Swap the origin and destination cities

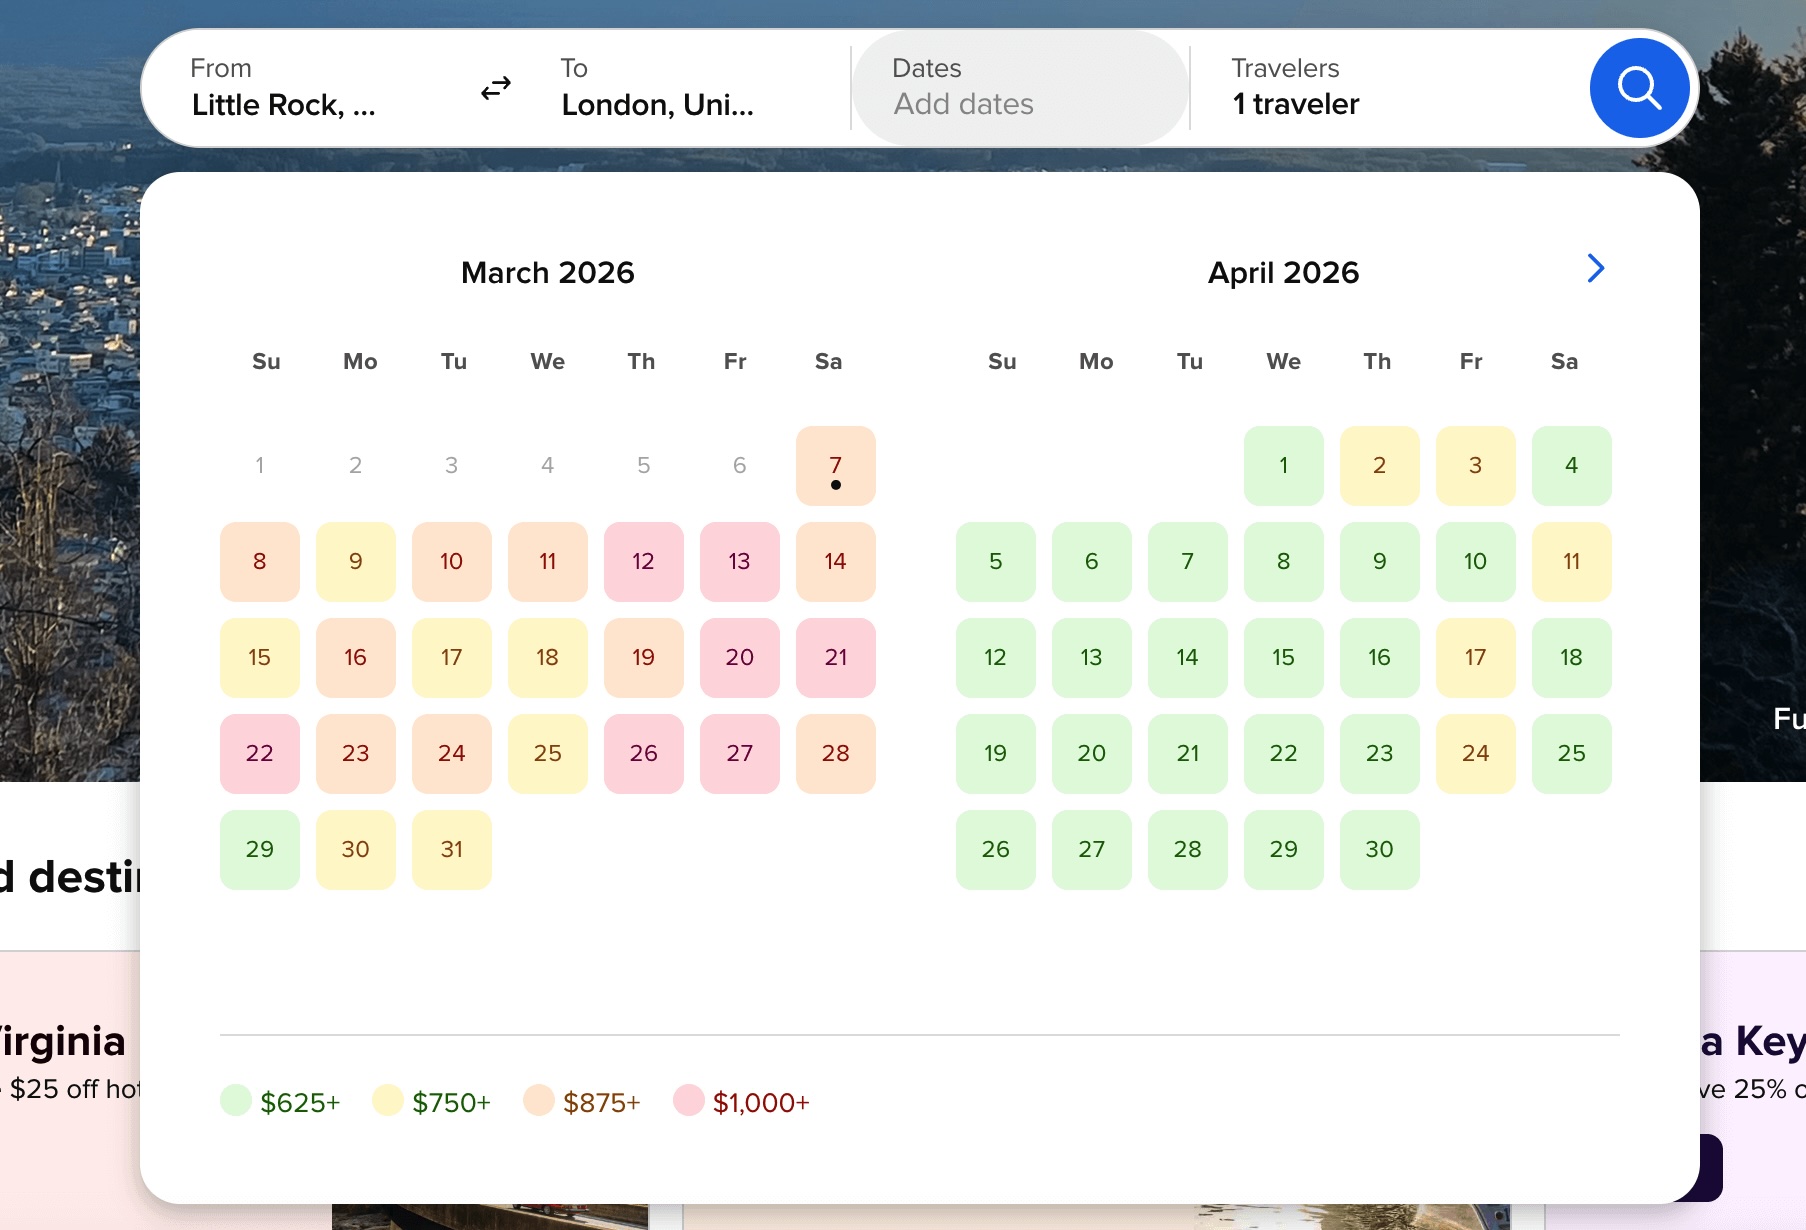(495, 88)
